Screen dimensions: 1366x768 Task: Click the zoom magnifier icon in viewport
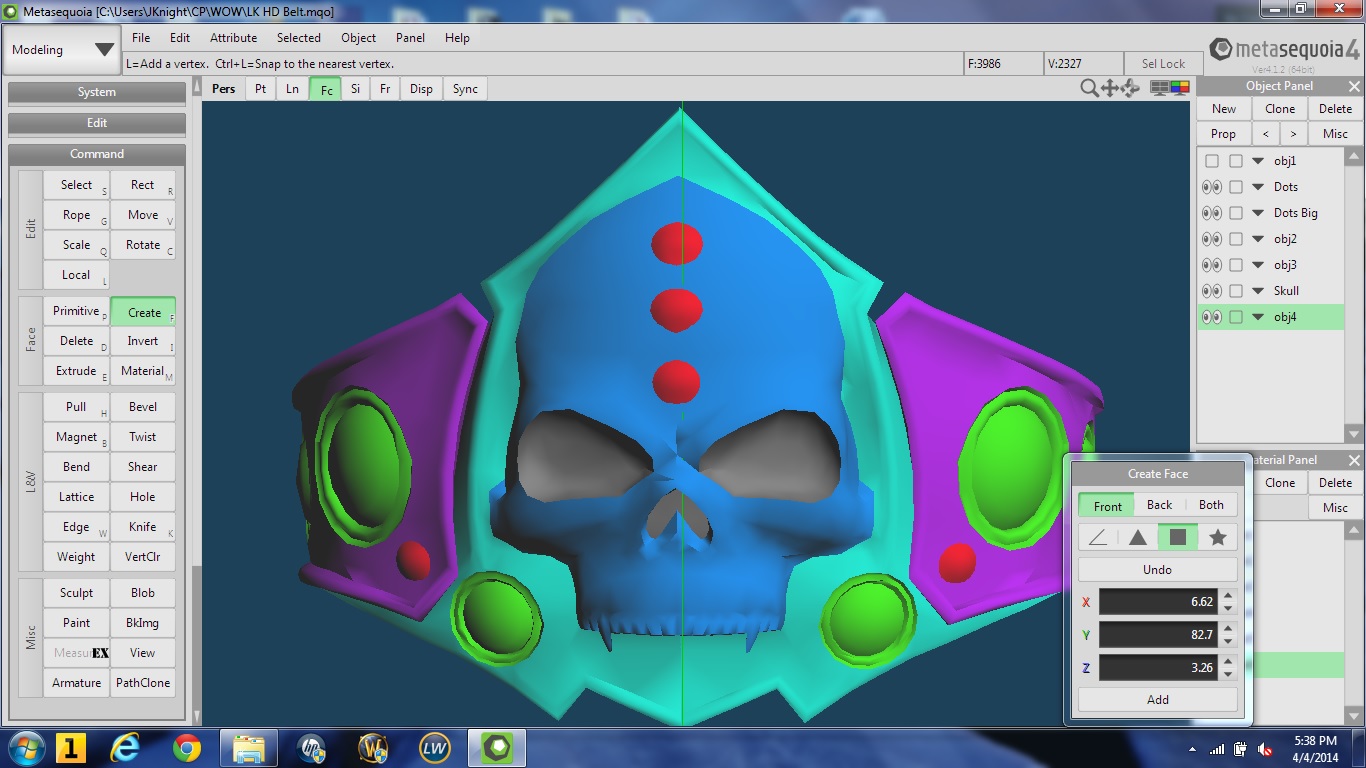tap(1089, 88)
